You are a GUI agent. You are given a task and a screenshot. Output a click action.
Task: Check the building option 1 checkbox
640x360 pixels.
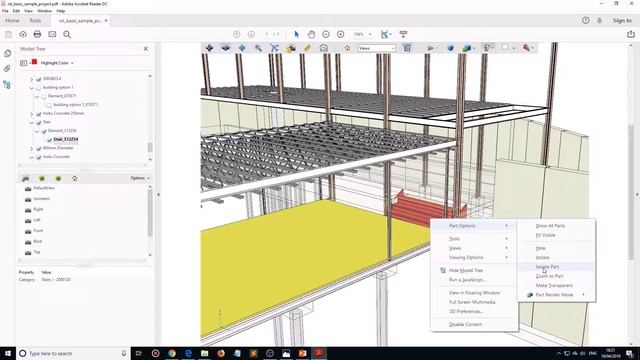38,87
